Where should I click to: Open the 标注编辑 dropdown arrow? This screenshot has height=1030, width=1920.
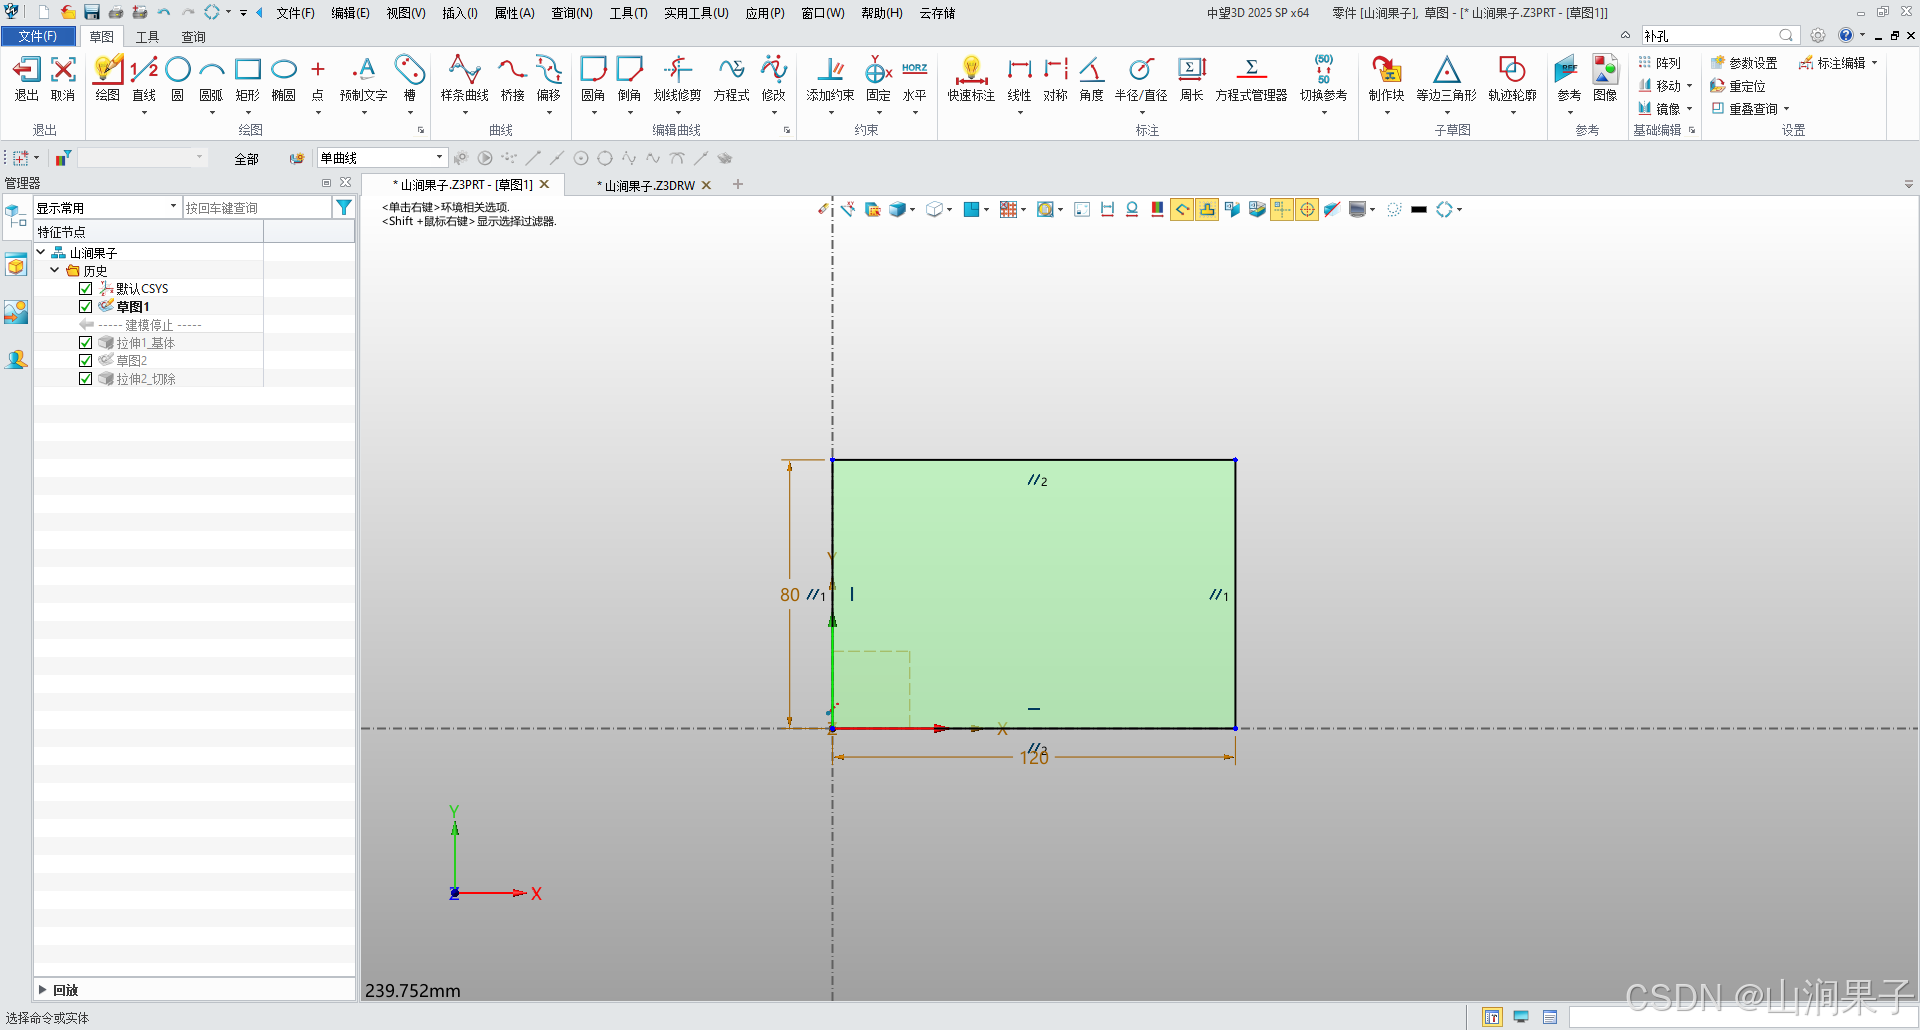tap(1874, 62)
